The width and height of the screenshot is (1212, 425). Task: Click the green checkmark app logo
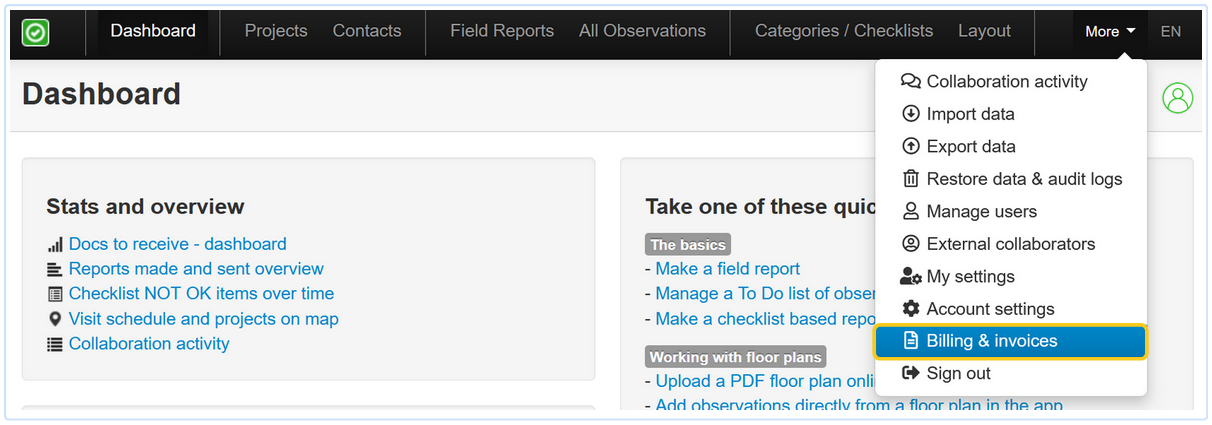(36, 32)
